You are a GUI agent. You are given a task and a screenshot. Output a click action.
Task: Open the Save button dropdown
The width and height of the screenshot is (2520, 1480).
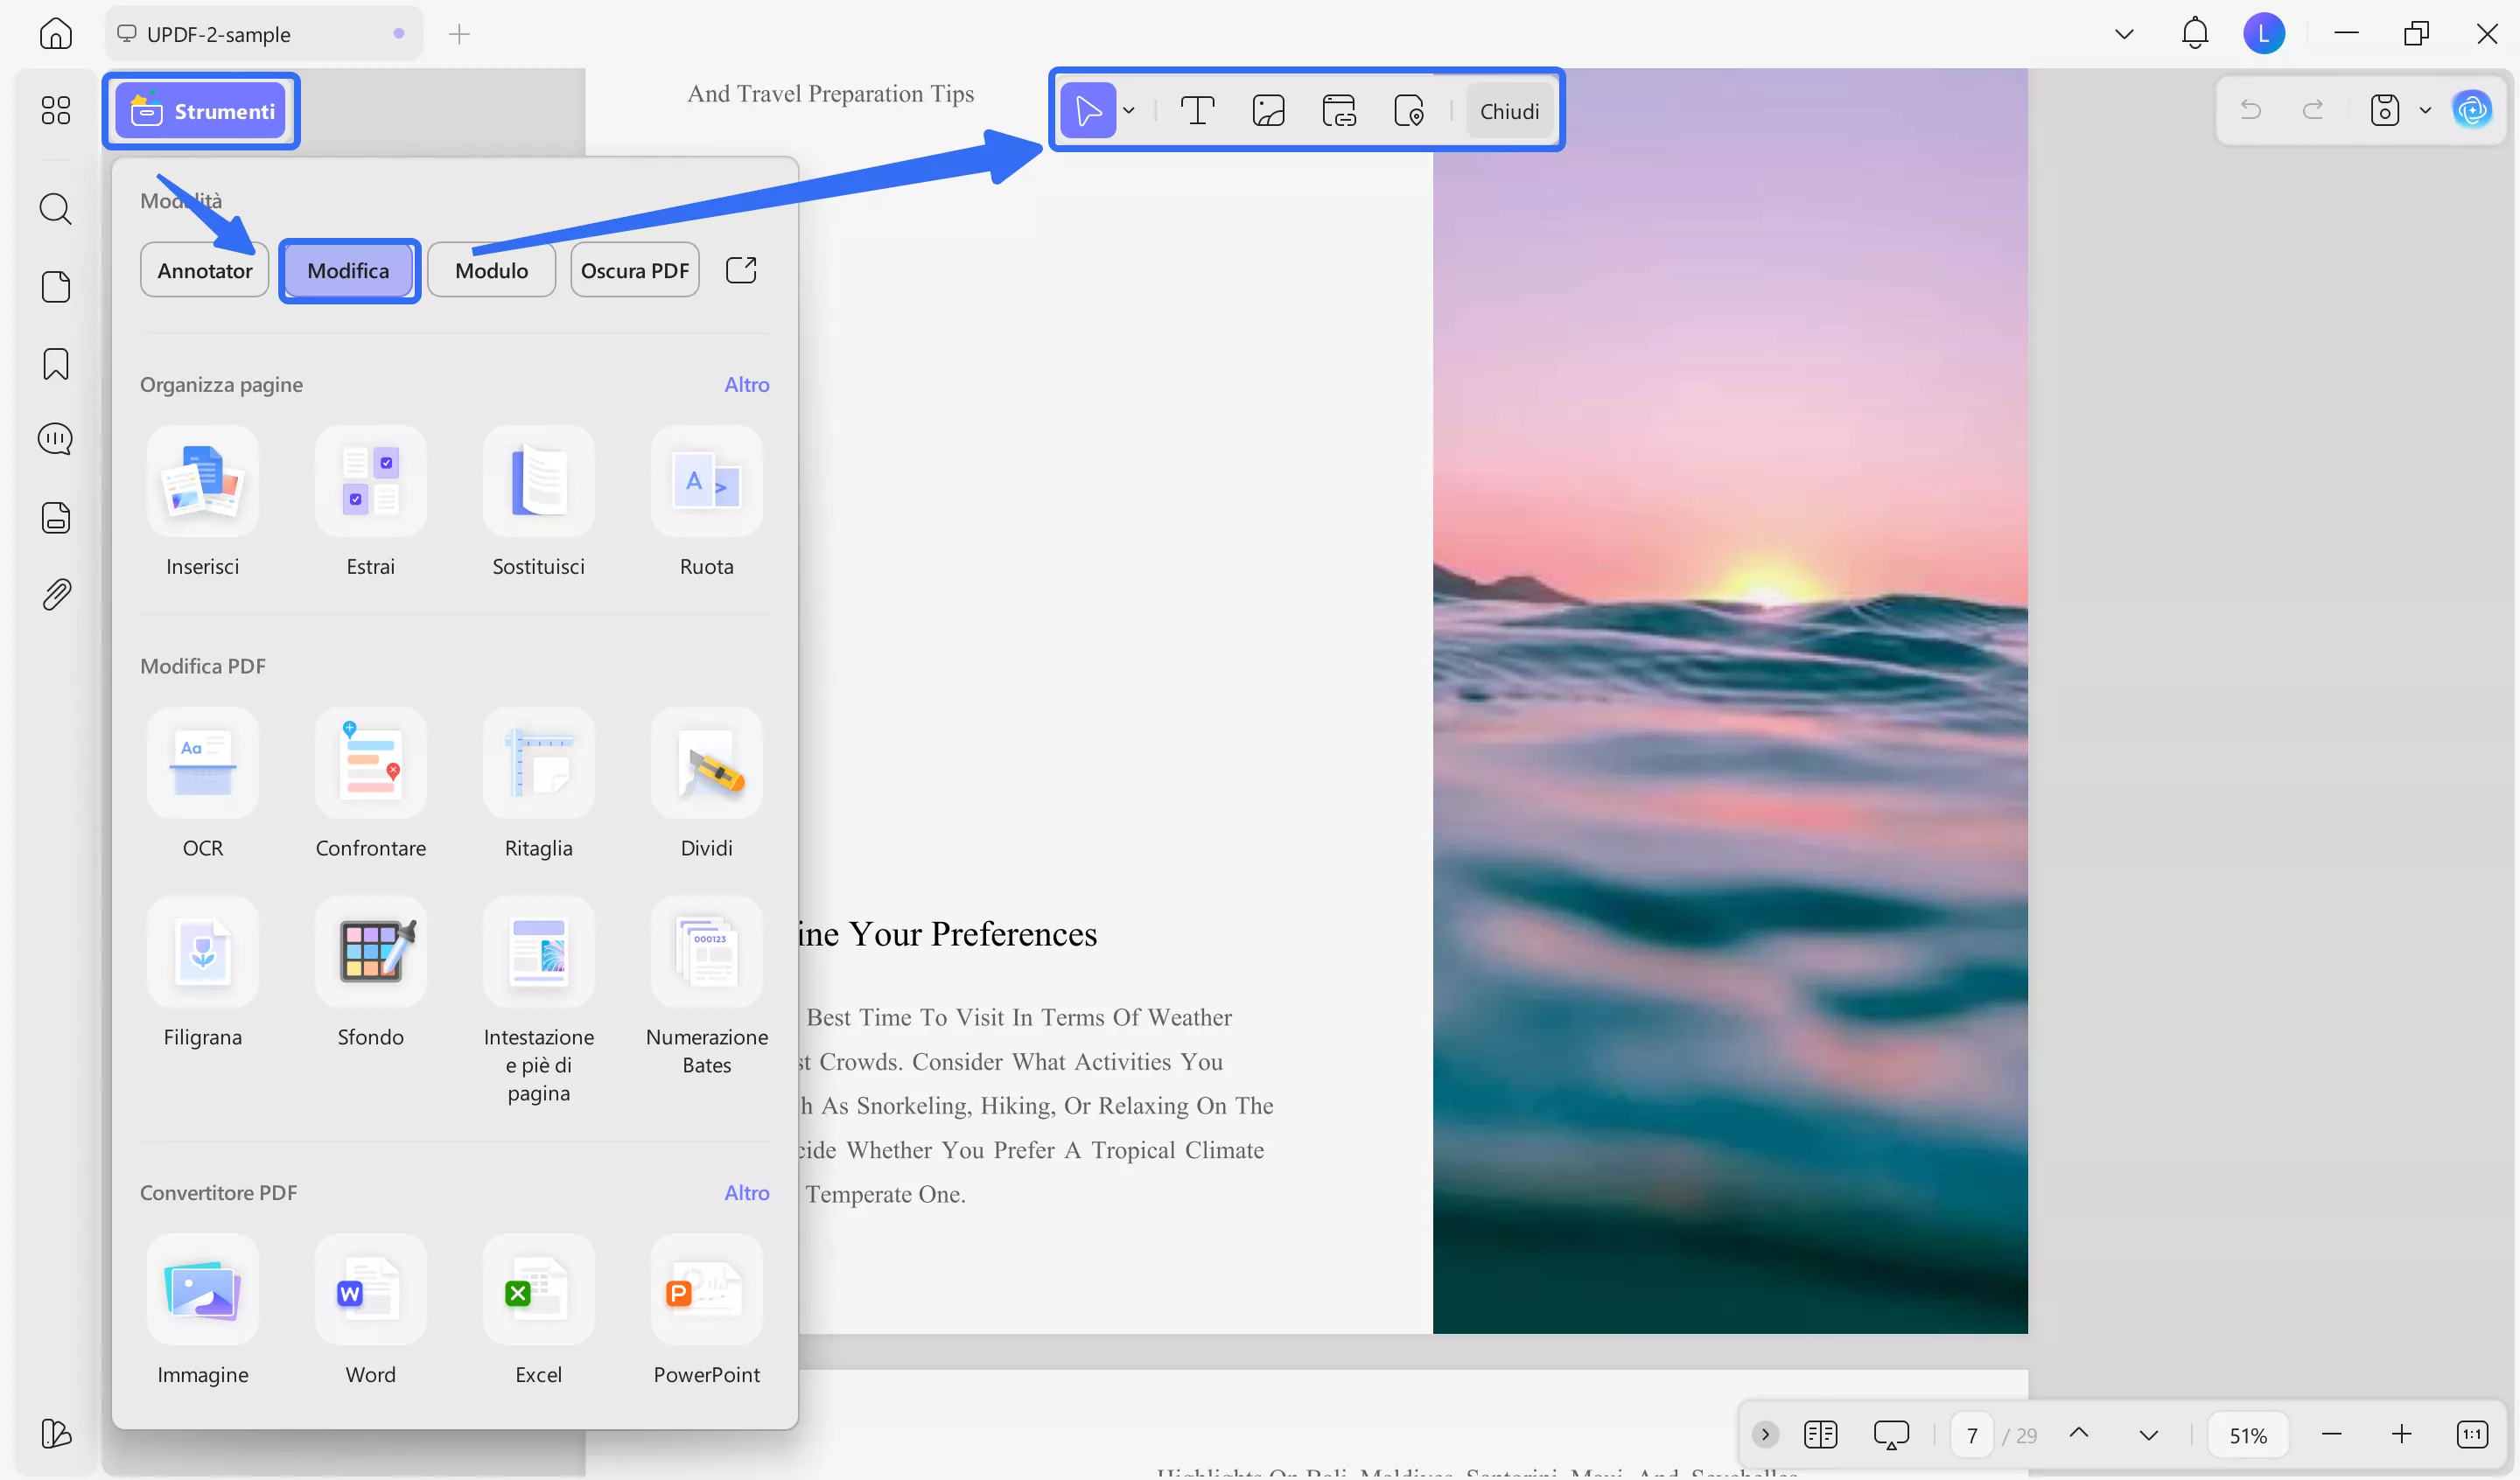click(2424, 110)
